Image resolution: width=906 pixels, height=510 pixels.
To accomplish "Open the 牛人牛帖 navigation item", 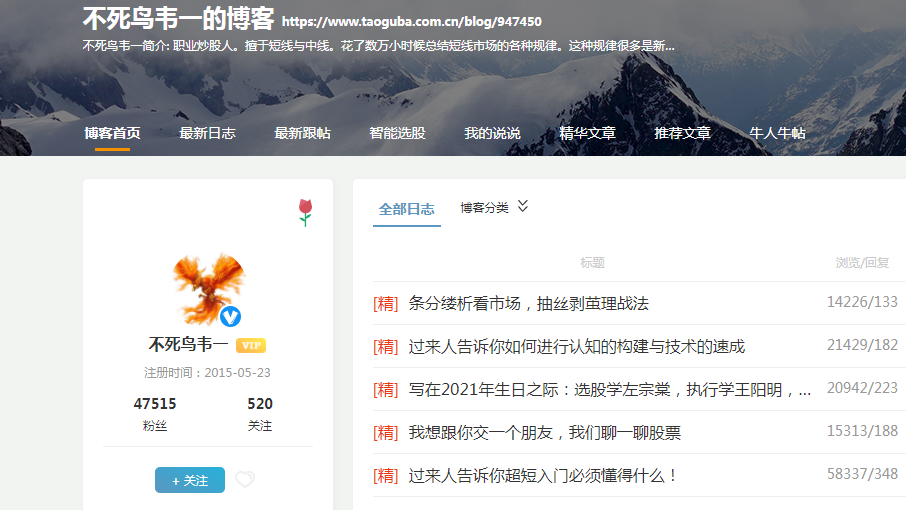I will 777,133.
